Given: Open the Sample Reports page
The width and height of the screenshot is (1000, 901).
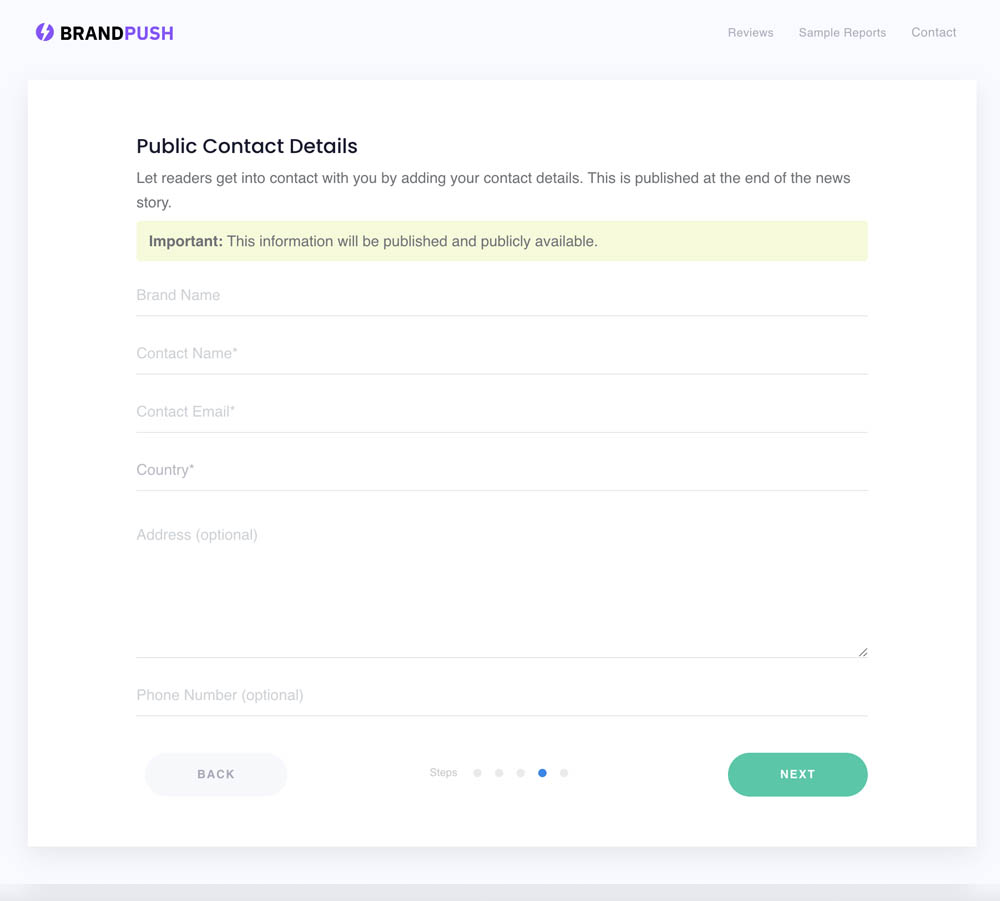Looking at the screenshot, I should coord(842,32).
